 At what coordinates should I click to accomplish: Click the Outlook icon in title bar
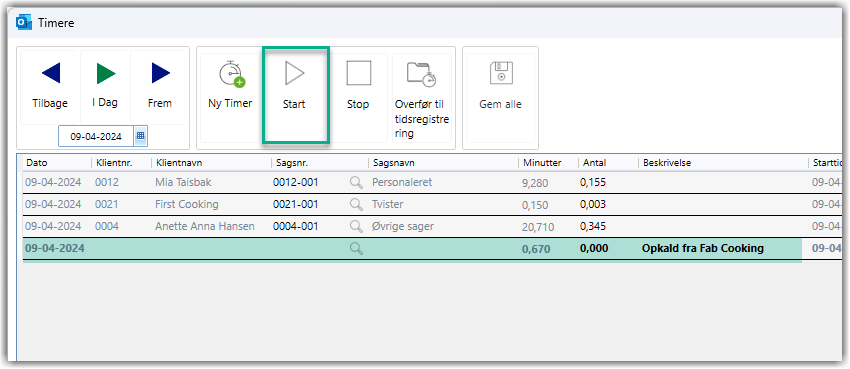tap(24, 23)
